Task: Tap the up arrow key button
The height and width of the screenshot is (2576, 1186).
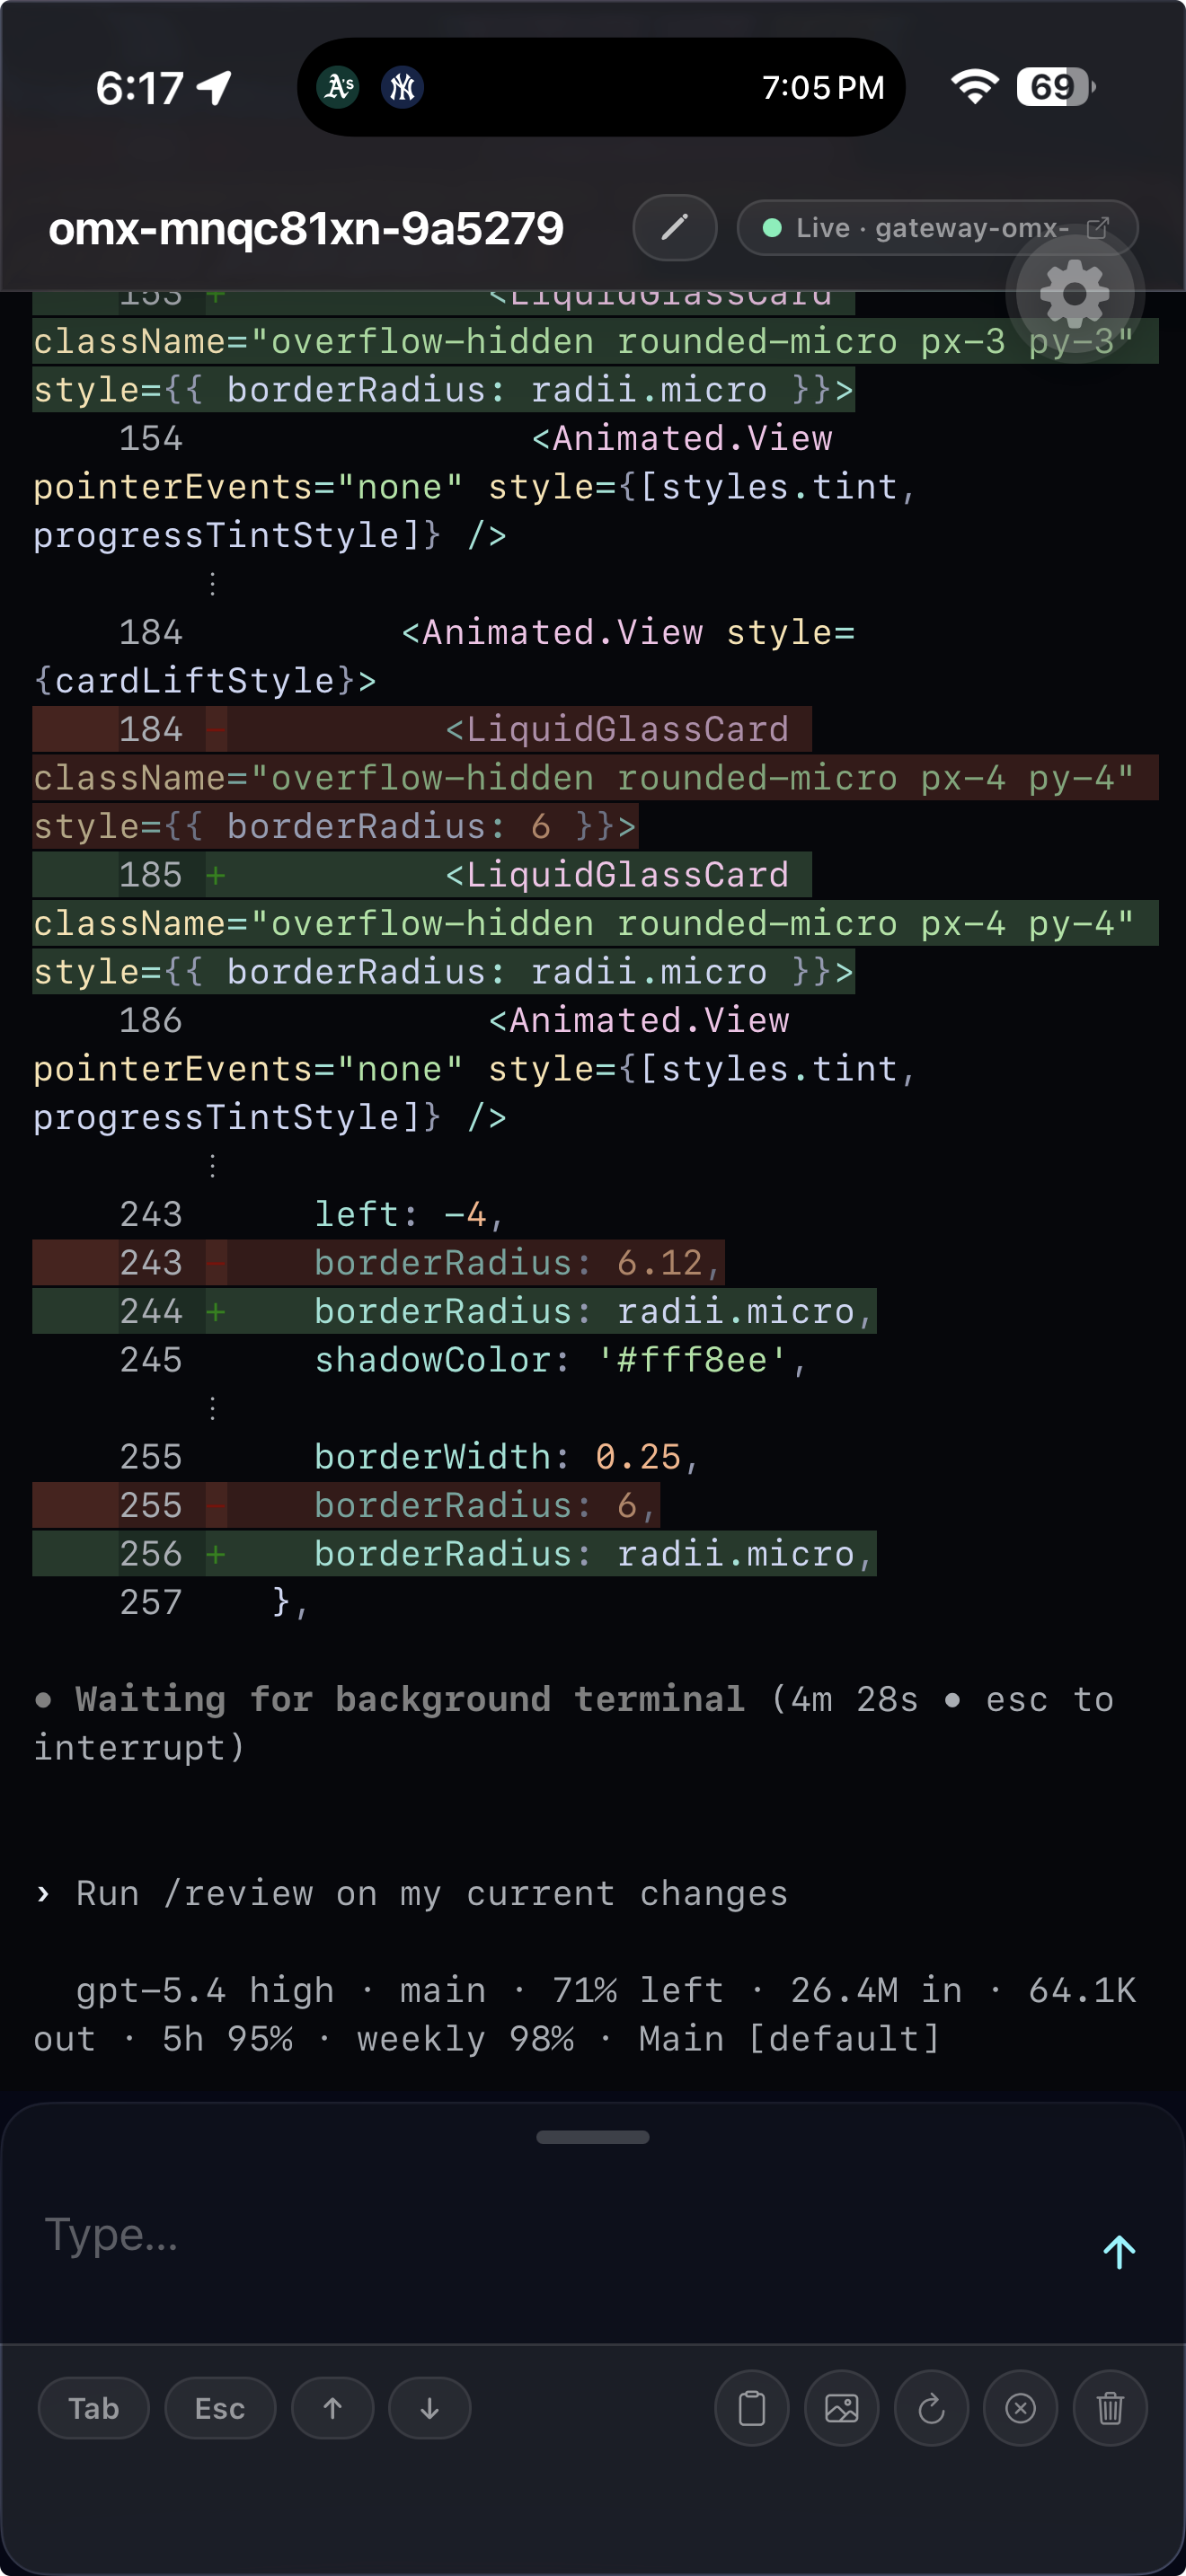Action: pos(332,2408)
